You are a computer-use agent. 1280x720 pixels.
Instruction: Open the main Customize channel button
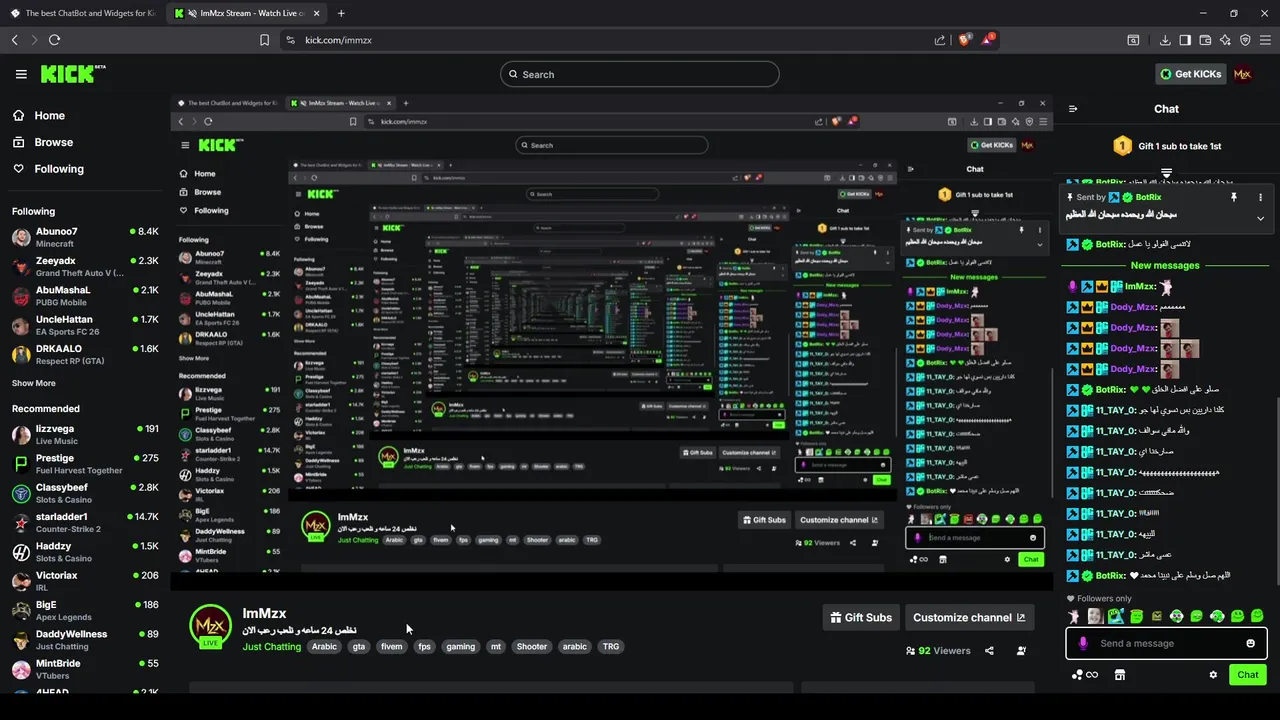coord(969,617)
